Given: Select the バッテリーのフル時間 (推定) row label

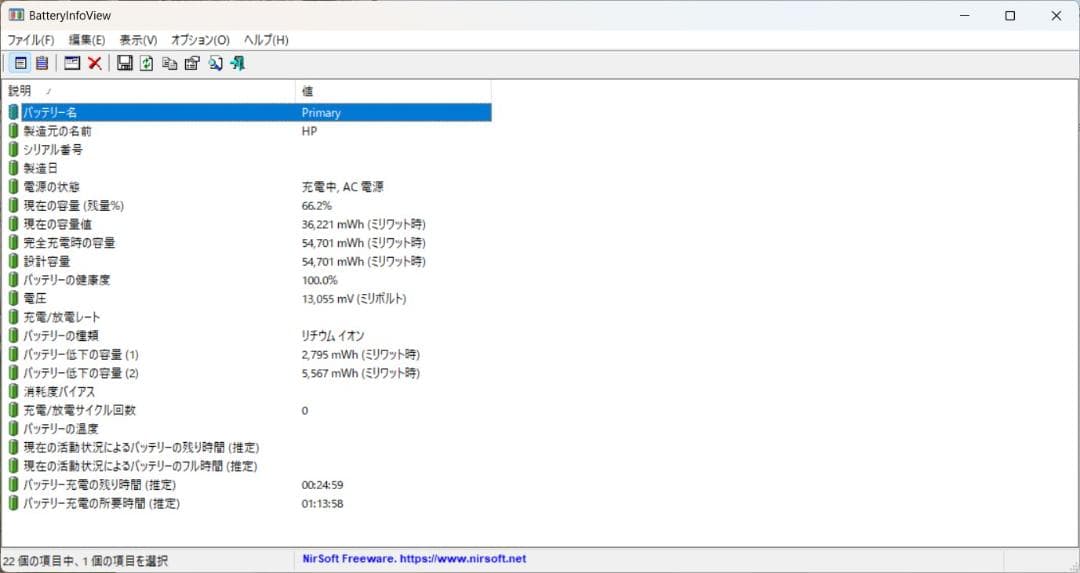Looking at the screenshot, I should 141,466.
